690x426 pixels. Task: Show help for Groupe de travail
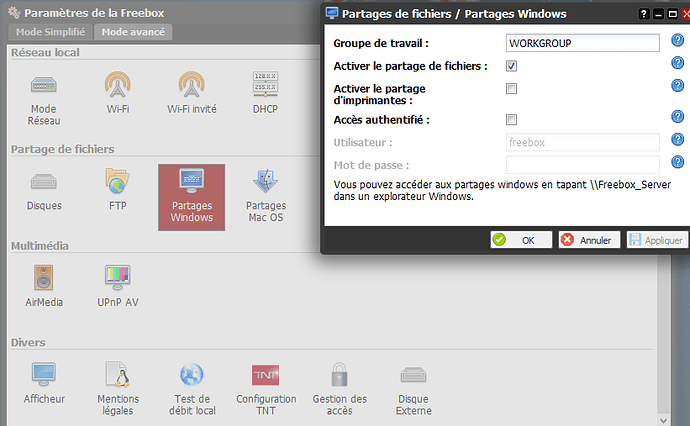coord(677,40)
